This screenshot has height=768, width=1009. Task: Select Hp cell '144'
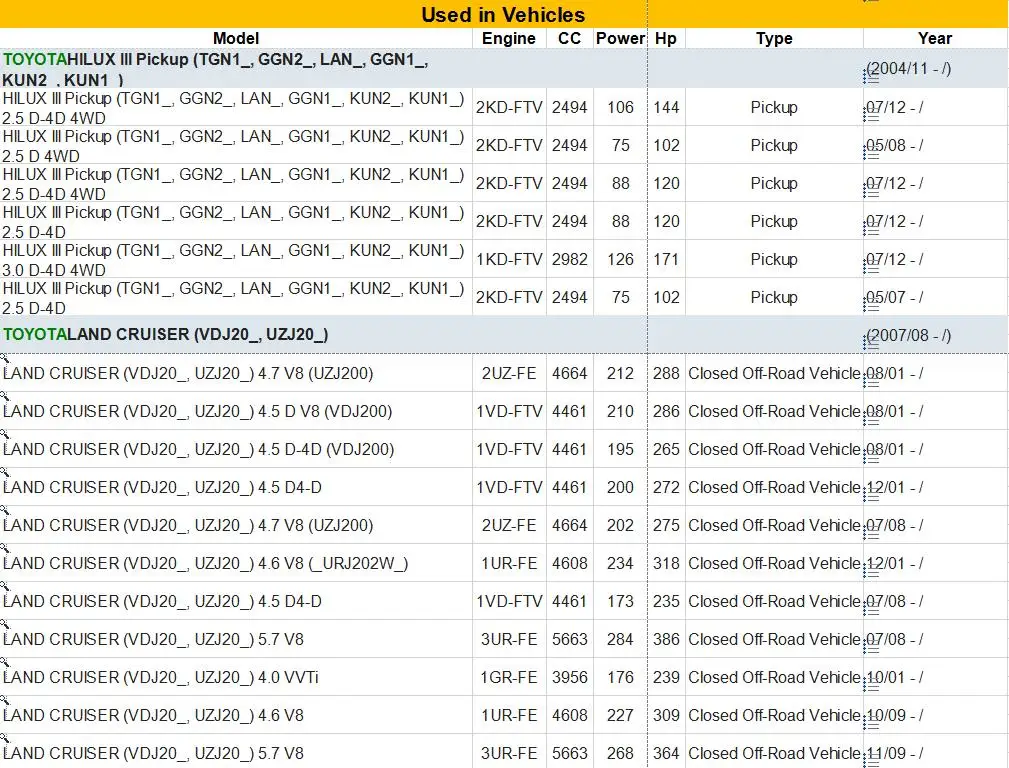666,108
